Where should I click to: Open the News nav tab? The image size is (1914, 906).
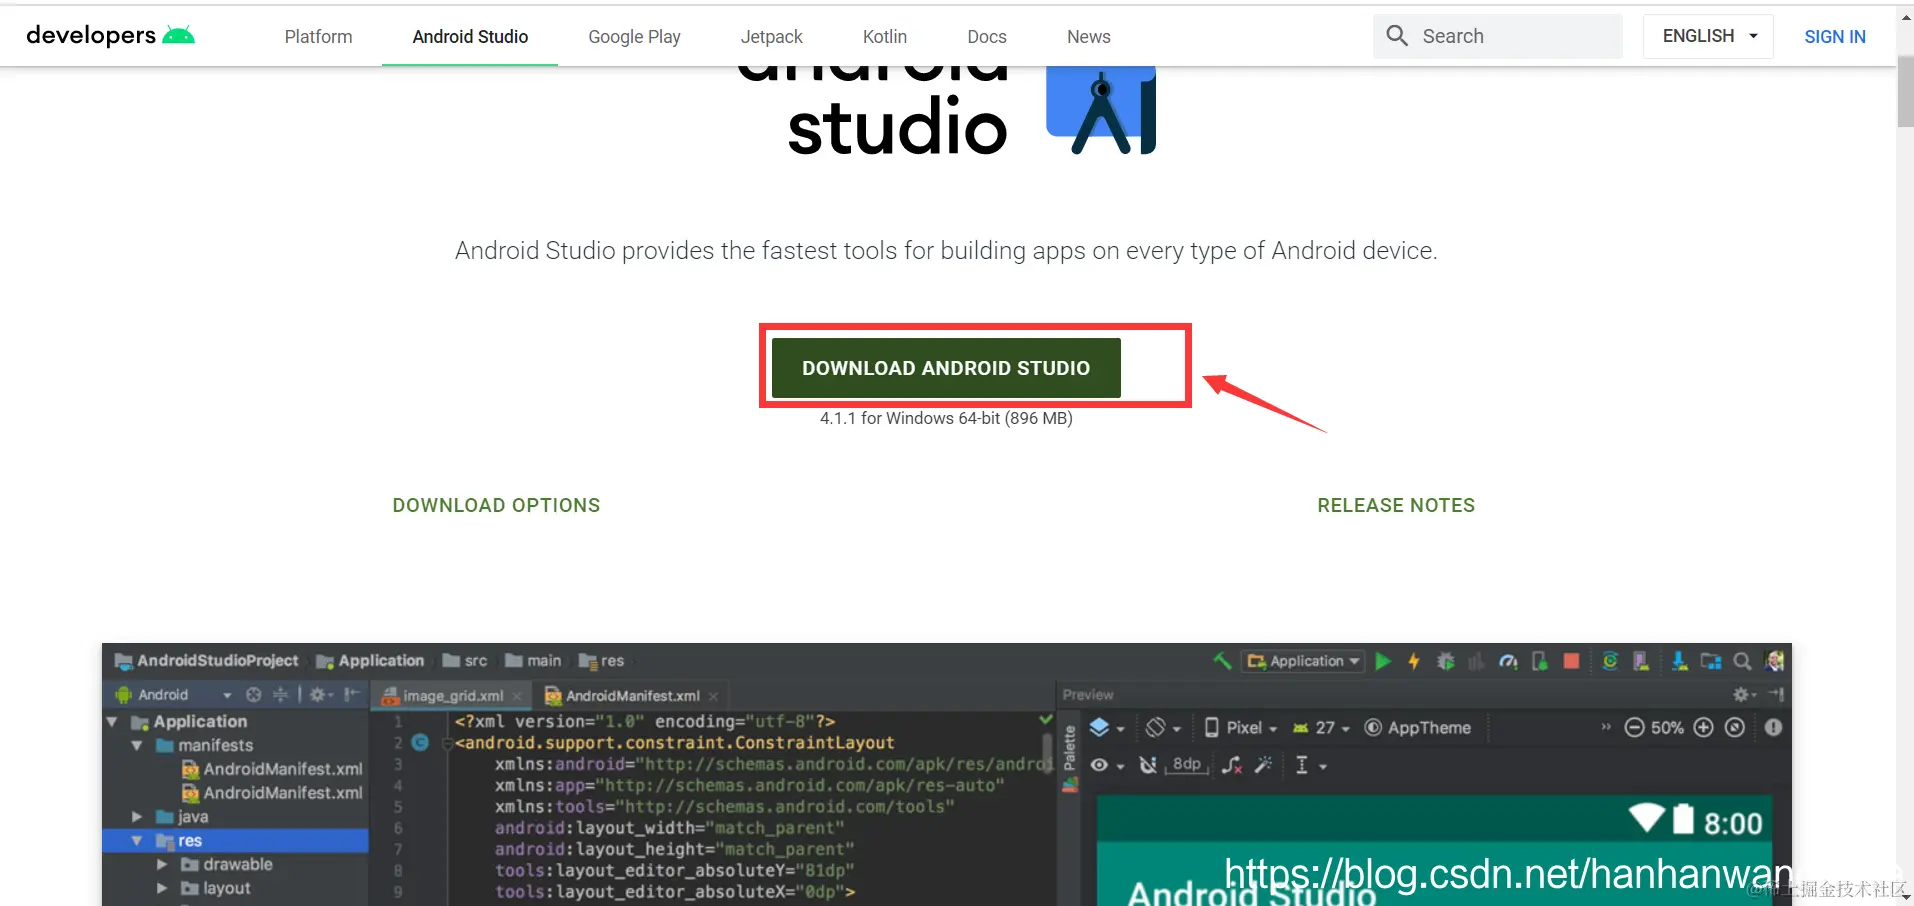pyautogui.click(x=1088, y=37)
